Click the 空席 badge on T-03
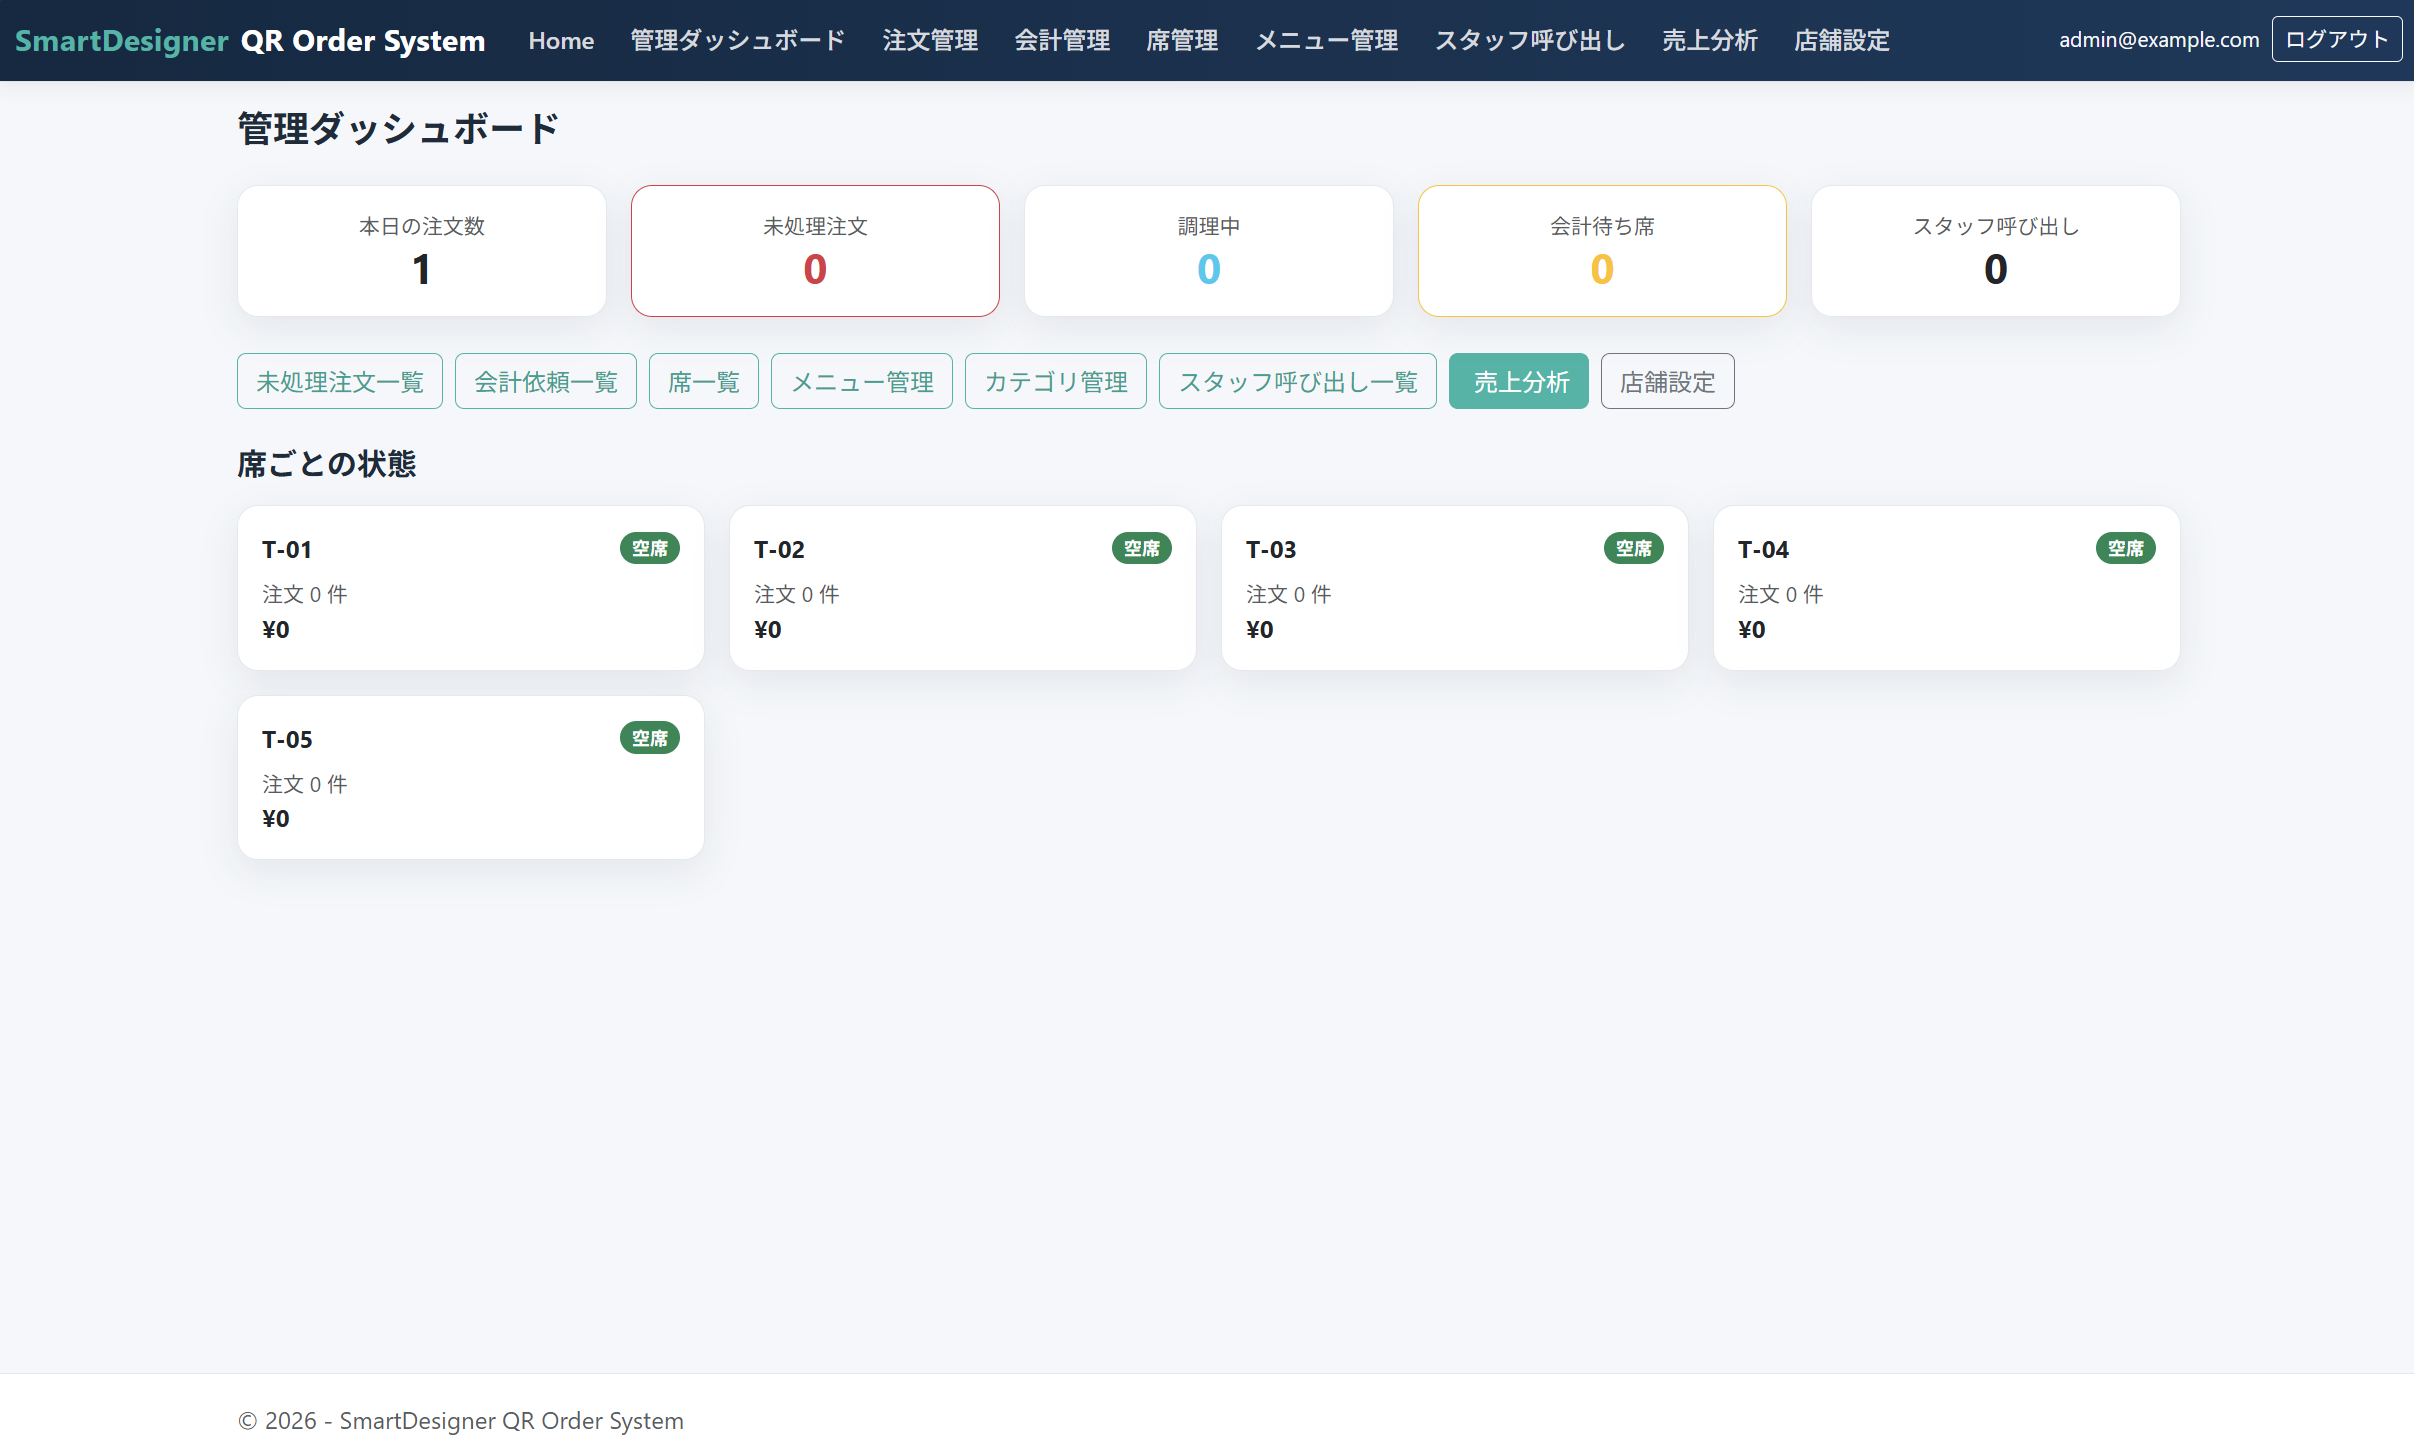This screenshot has height=1454, width=2414. coord(1634,548)
